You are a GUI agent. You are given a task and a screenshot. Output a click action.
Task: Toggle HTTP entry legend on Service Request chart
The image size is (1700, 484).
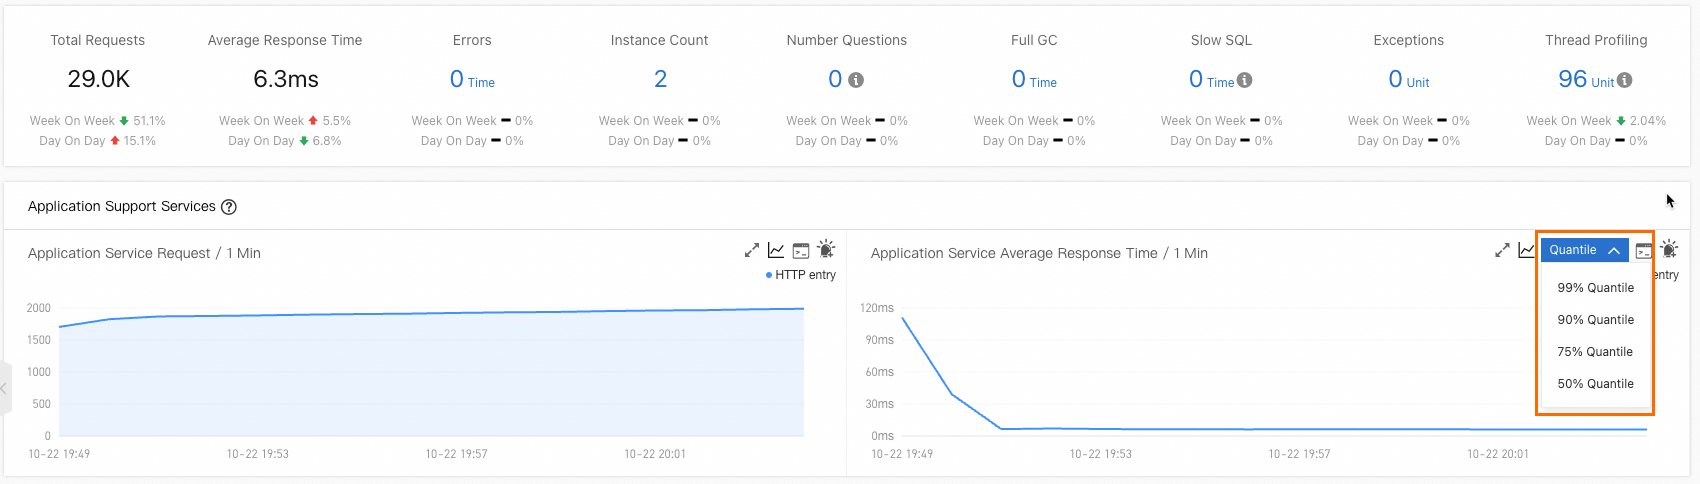click(x=801, y=275)
